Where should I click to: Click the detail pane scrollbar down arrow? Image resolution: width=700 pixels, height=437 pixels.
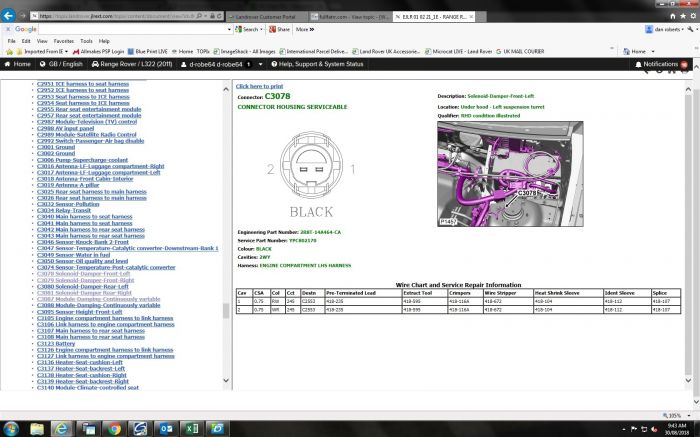(x=688, y=380)
